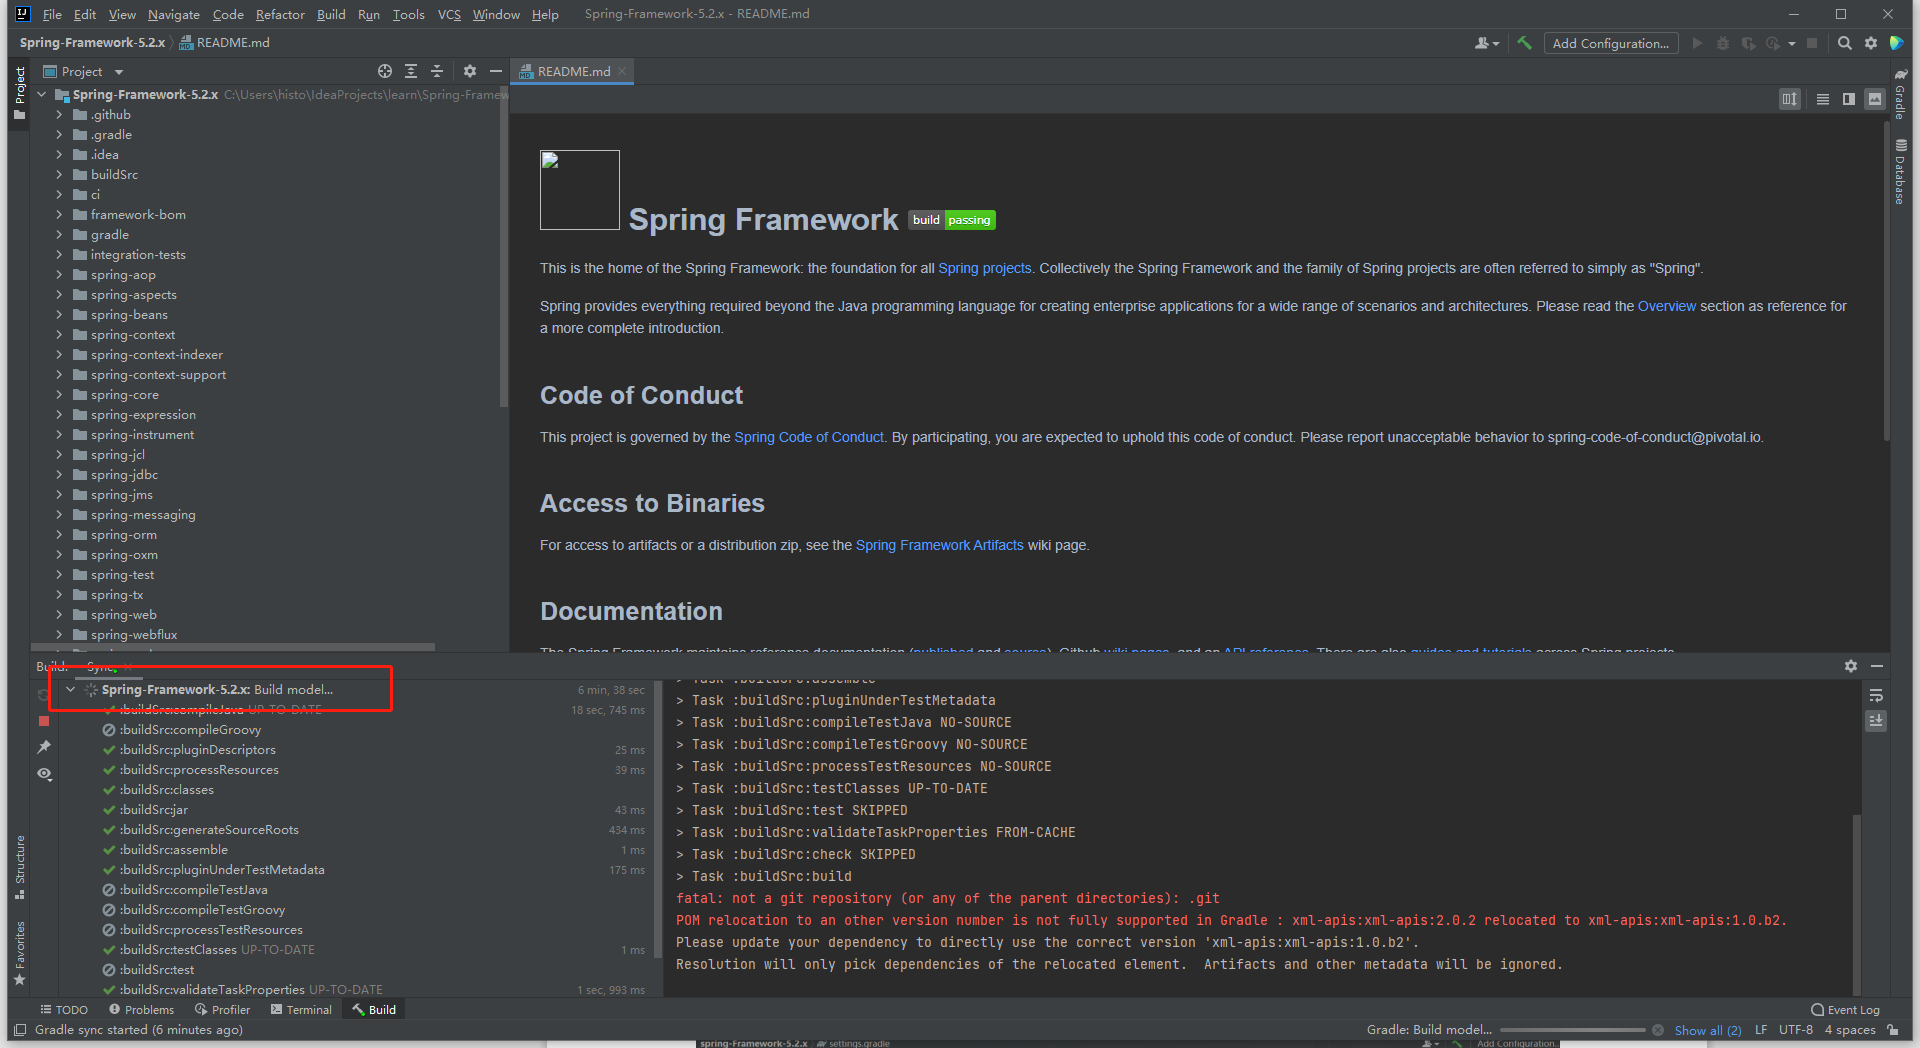Click Show all (2) background tasks link
The height and width of the screenshot is (1048, 1920).
(1707, 1030)
